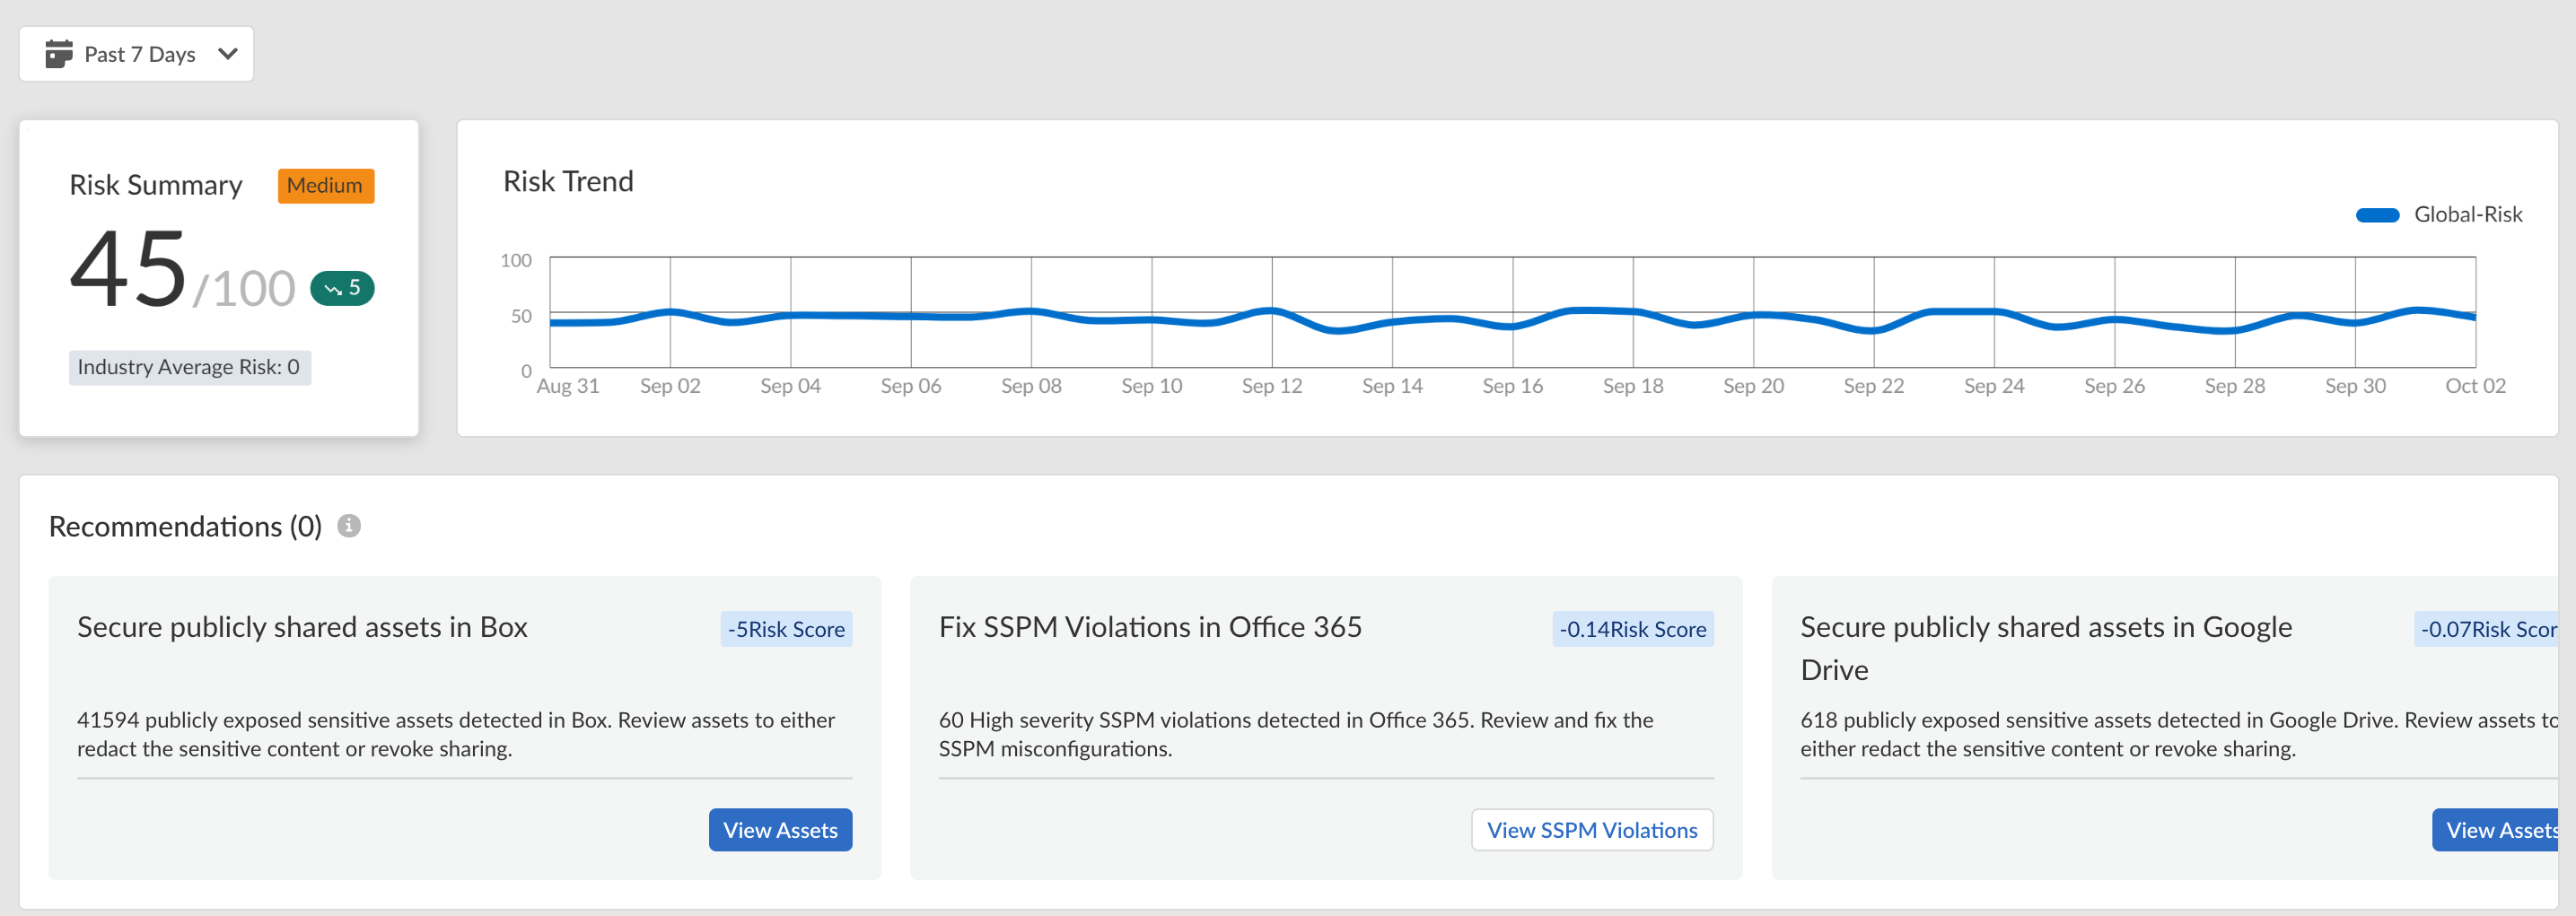Click the Medium risk level badge
The width and height of the screenshot is (2576, 916).
[x=325, y=186]
